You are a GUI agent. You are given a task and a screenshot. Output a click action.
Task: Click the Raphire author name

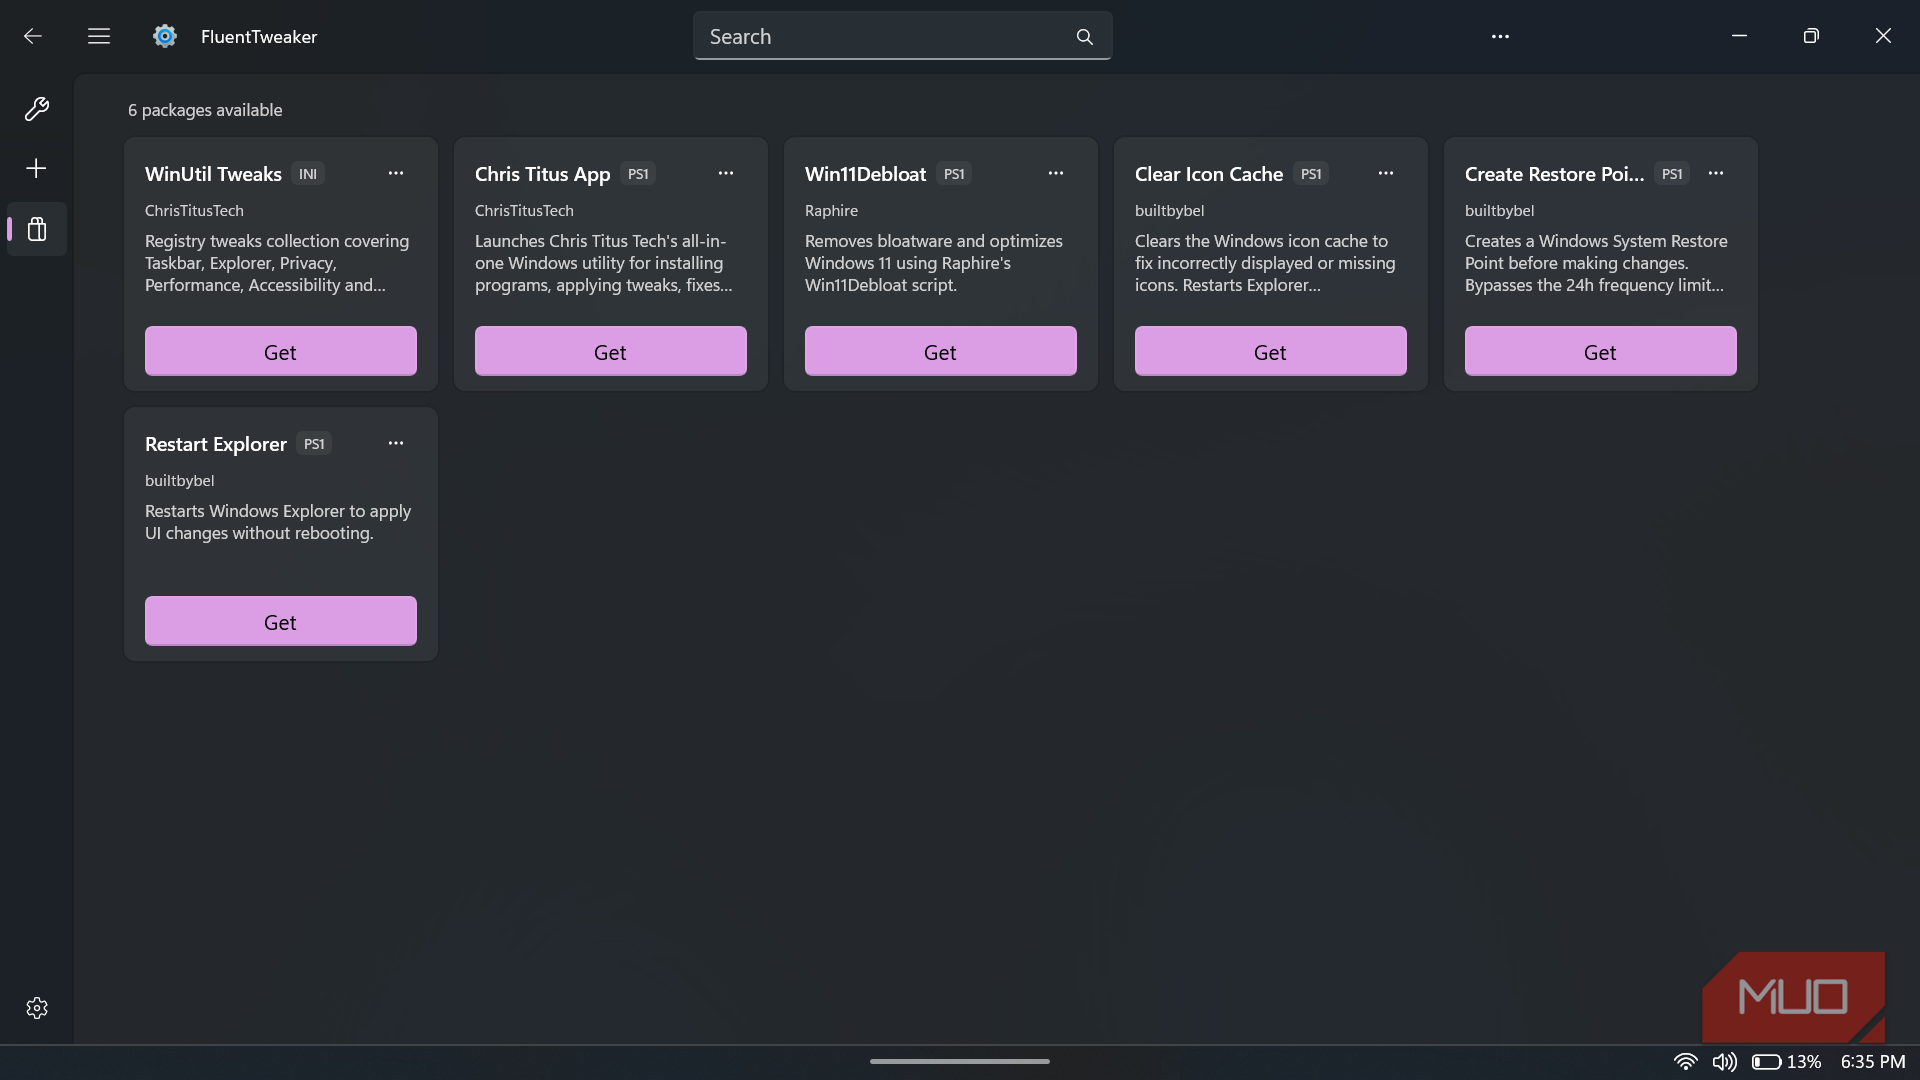tap(831, 211)
